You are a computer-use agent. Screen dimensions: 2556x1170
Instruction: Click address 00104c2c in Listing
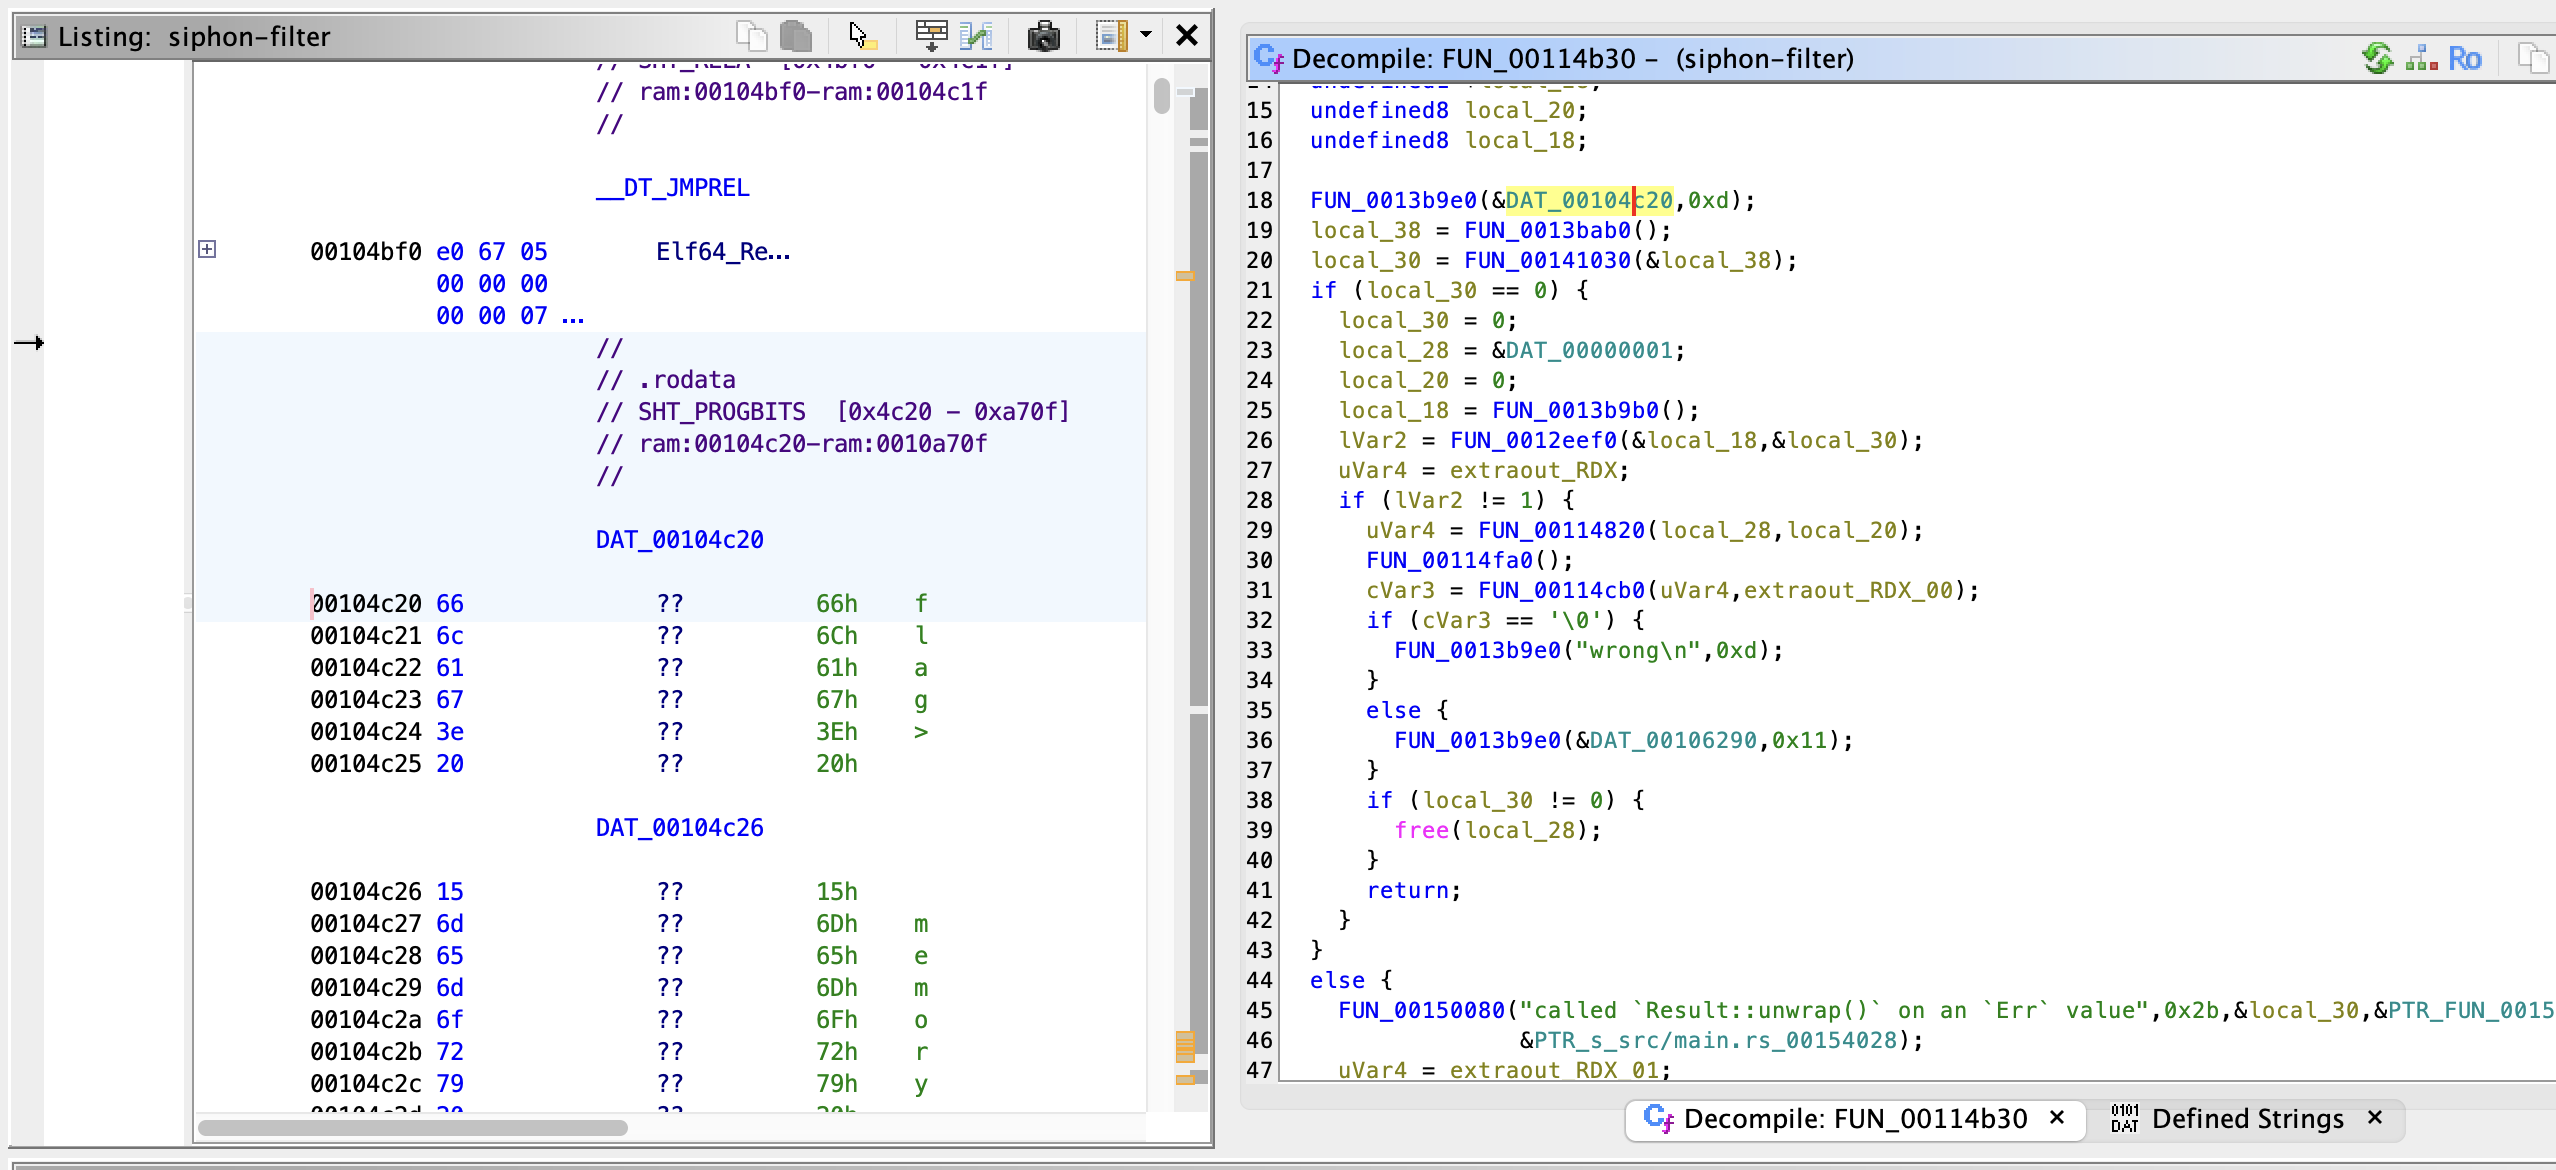[366, 1084]
